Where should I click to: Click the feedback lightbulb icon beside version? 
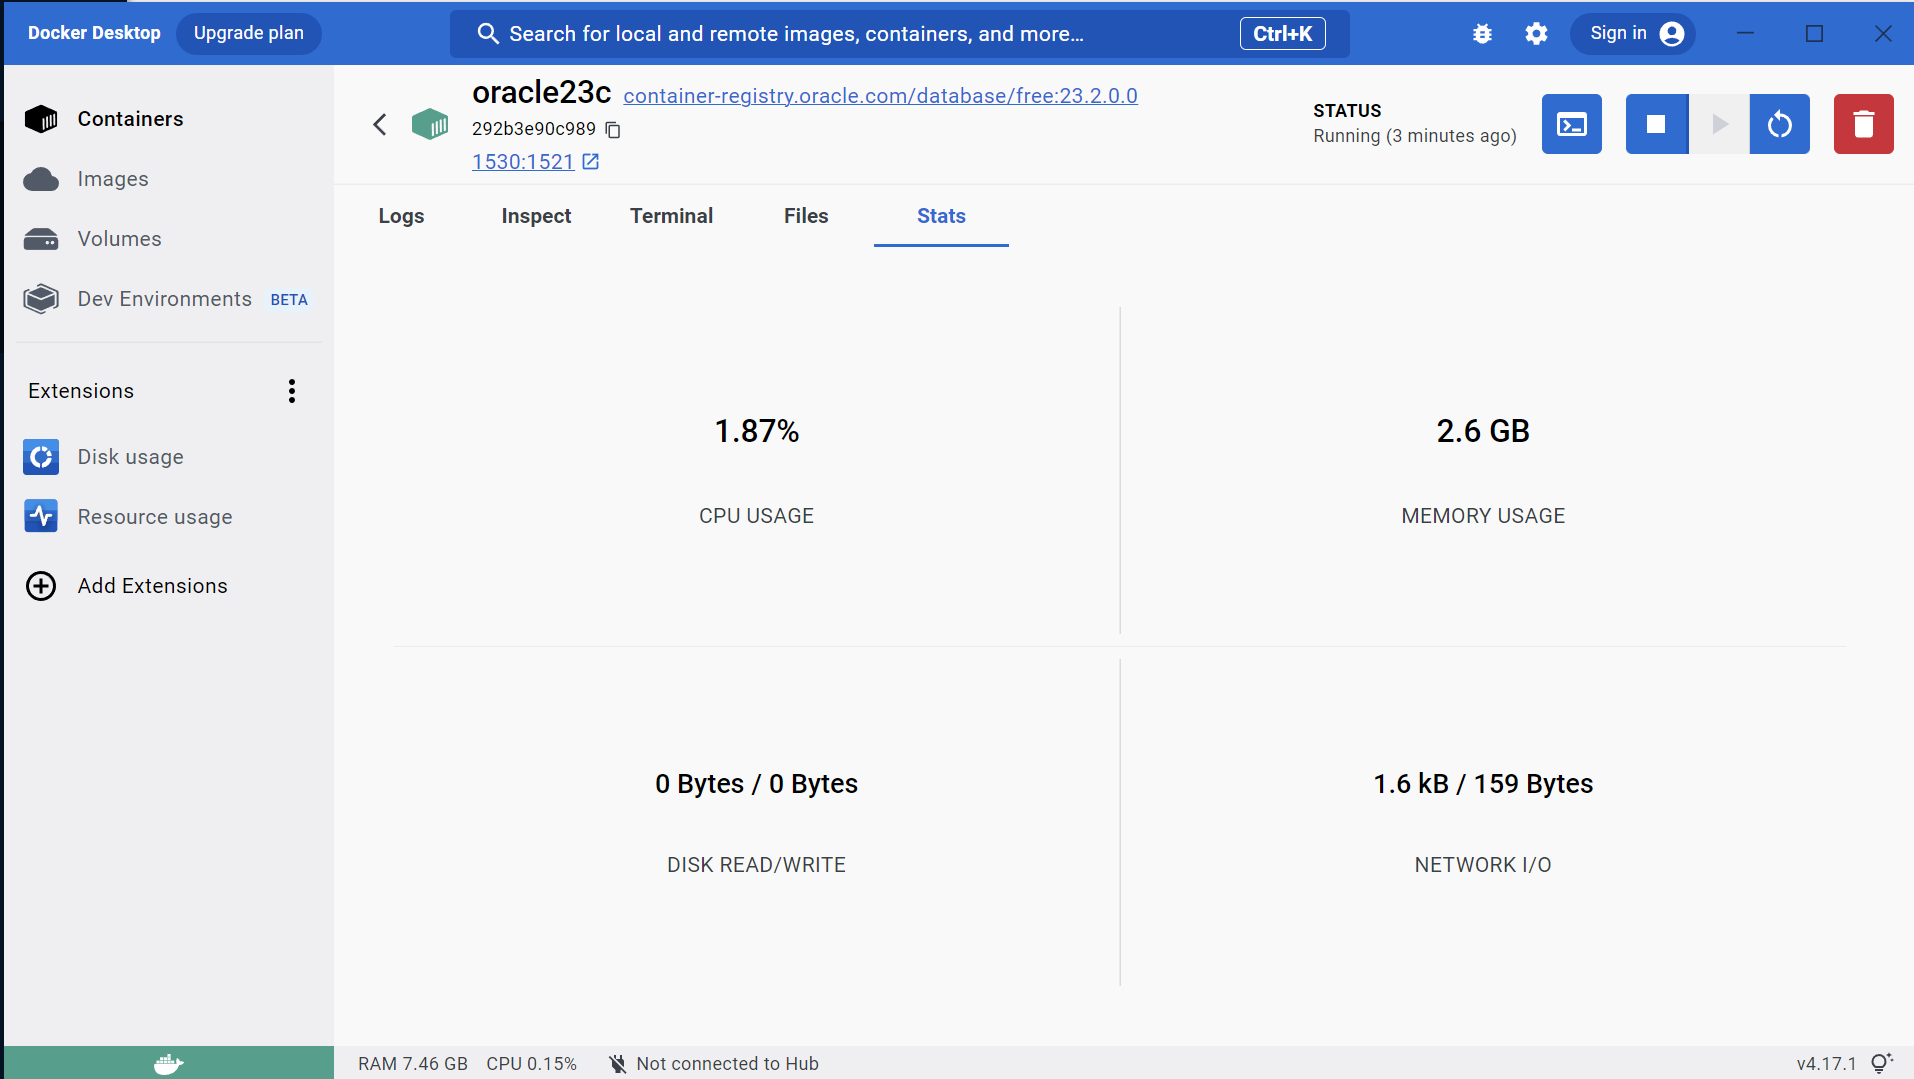coord(1881,1064)
